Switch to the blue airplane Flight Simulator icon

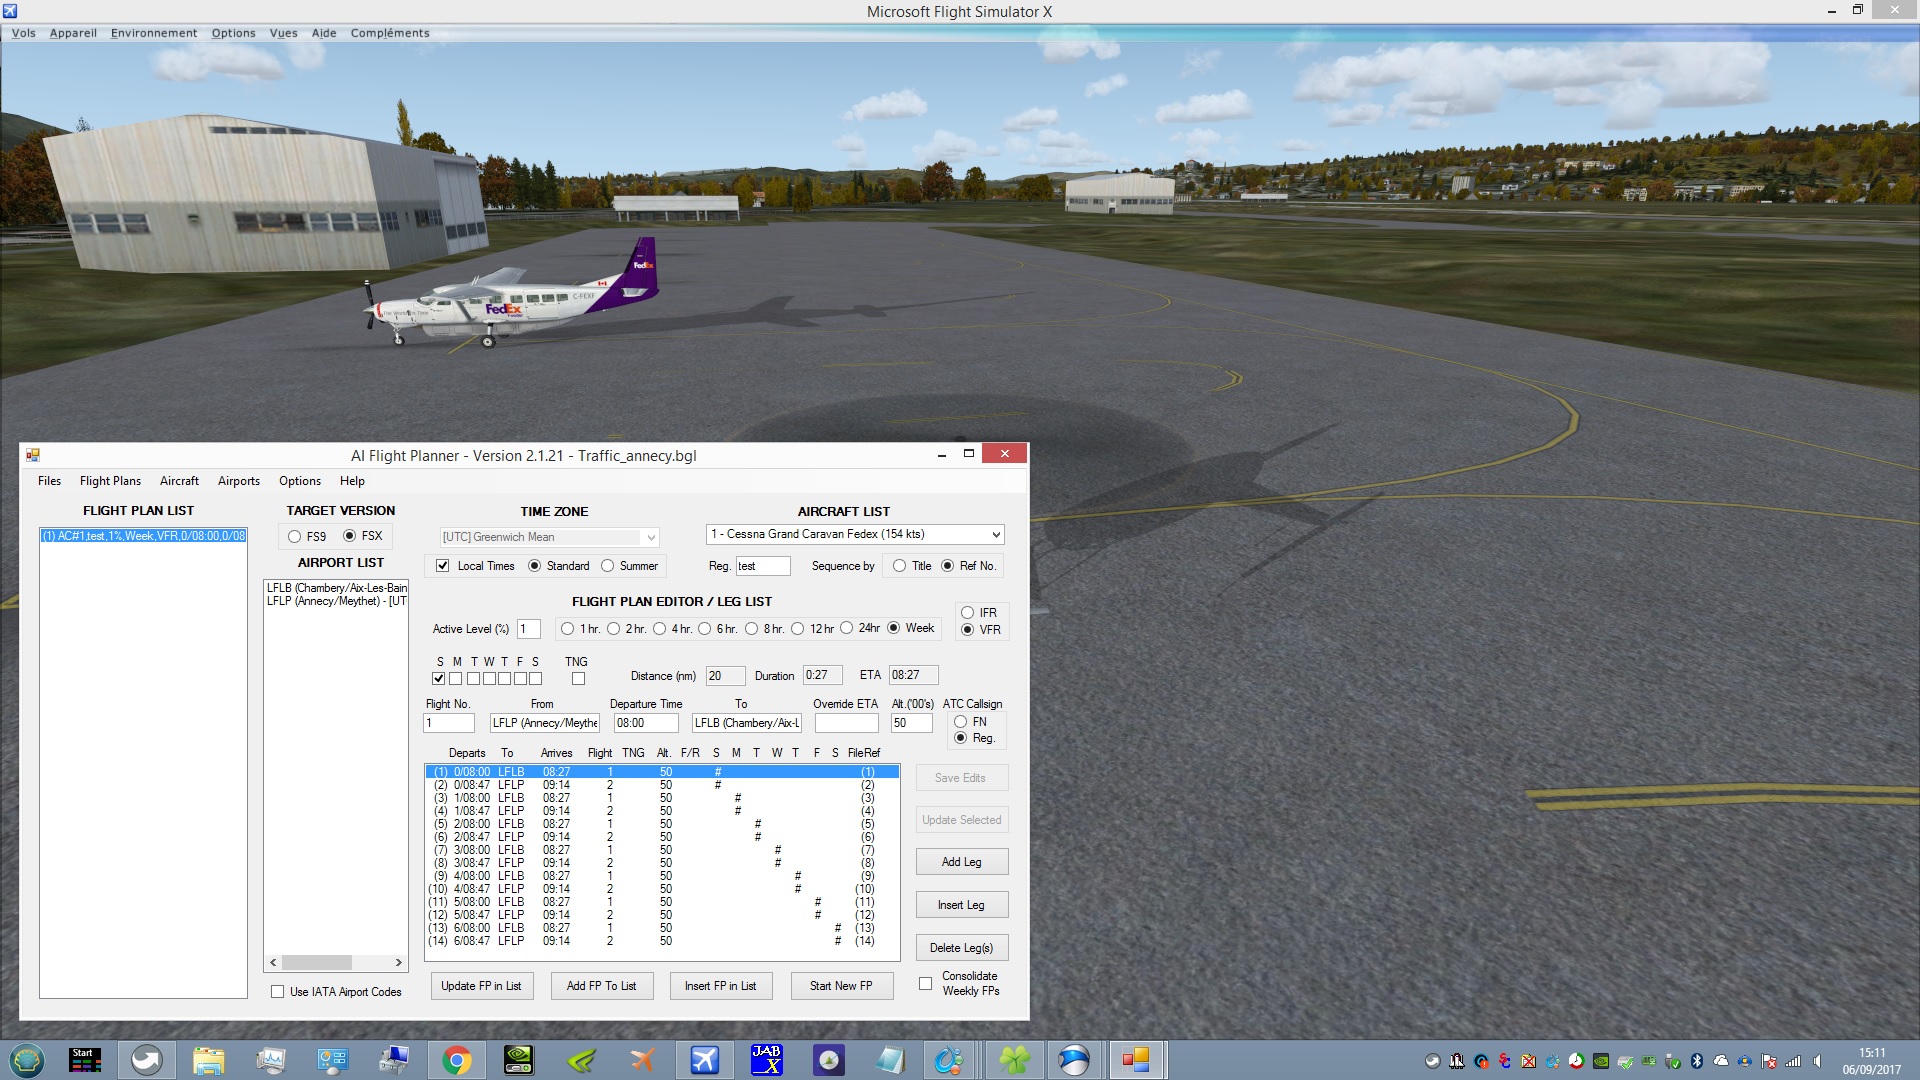[x=704, y=1060]
